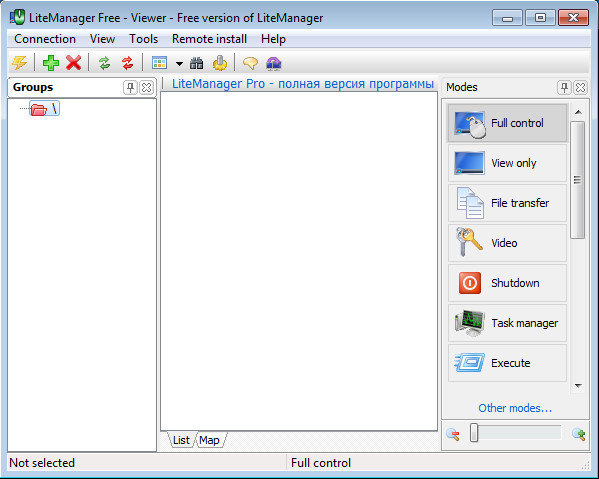Open the LiteManager Pro promo link
Image resolution: width=599 pixels, height=479 pixels.
click(x=303, y=84)
